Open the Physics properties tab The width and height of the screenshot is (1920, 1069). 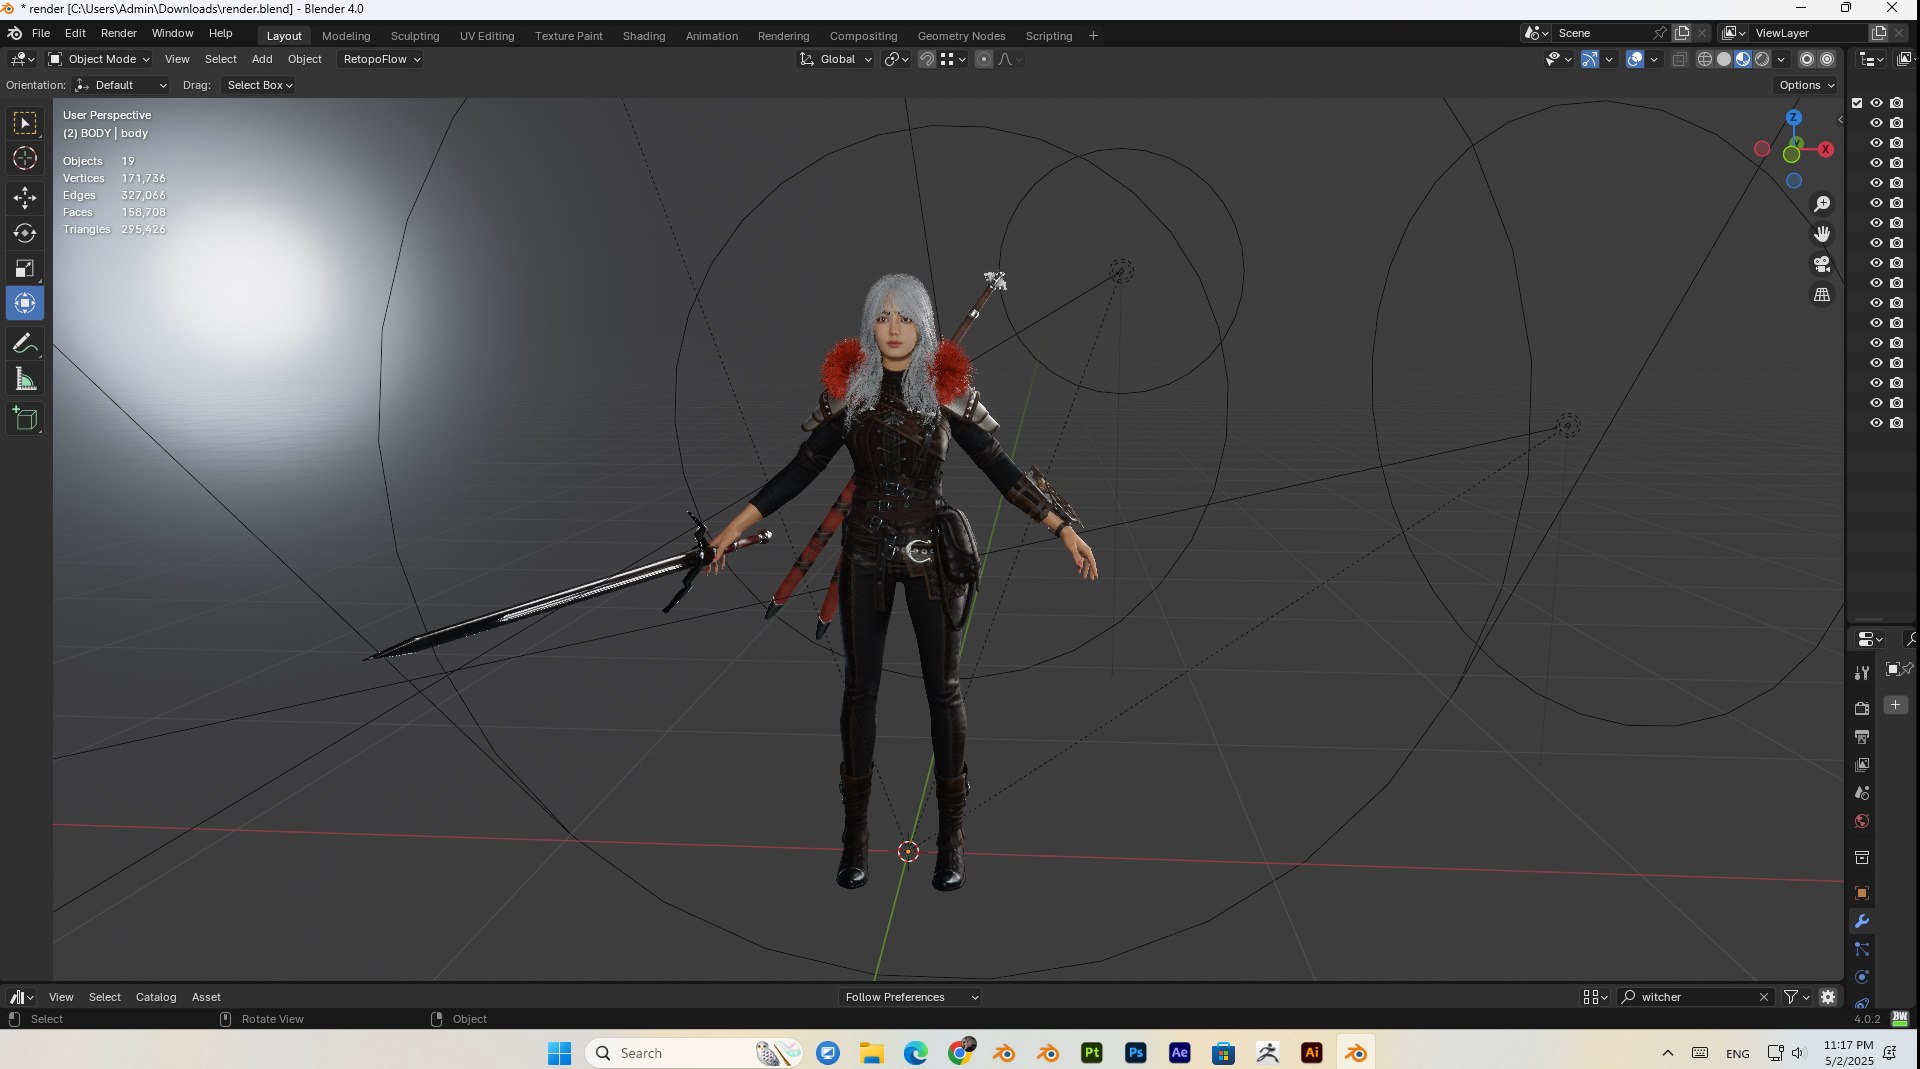(x=1862, y=977)
